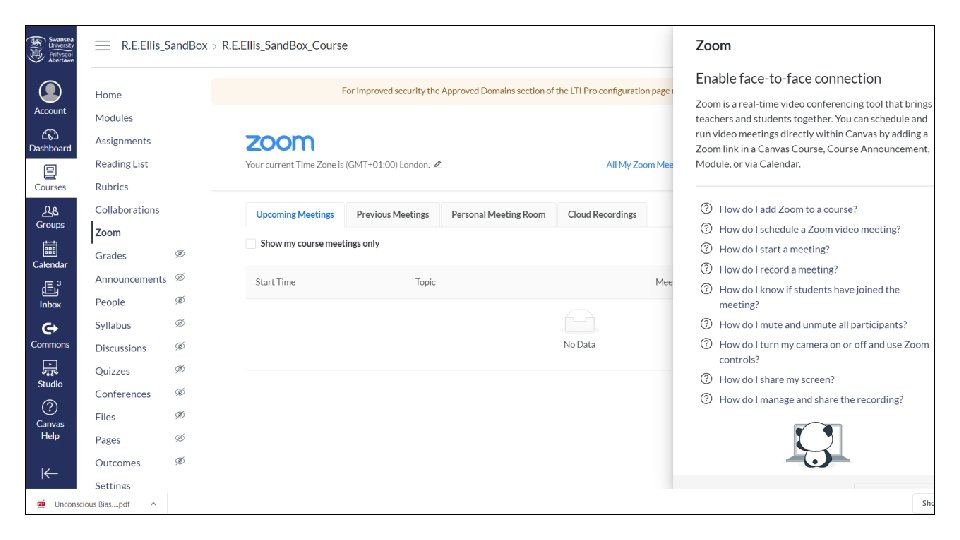Toggle the Files visibility eye icon

point(180,415)
